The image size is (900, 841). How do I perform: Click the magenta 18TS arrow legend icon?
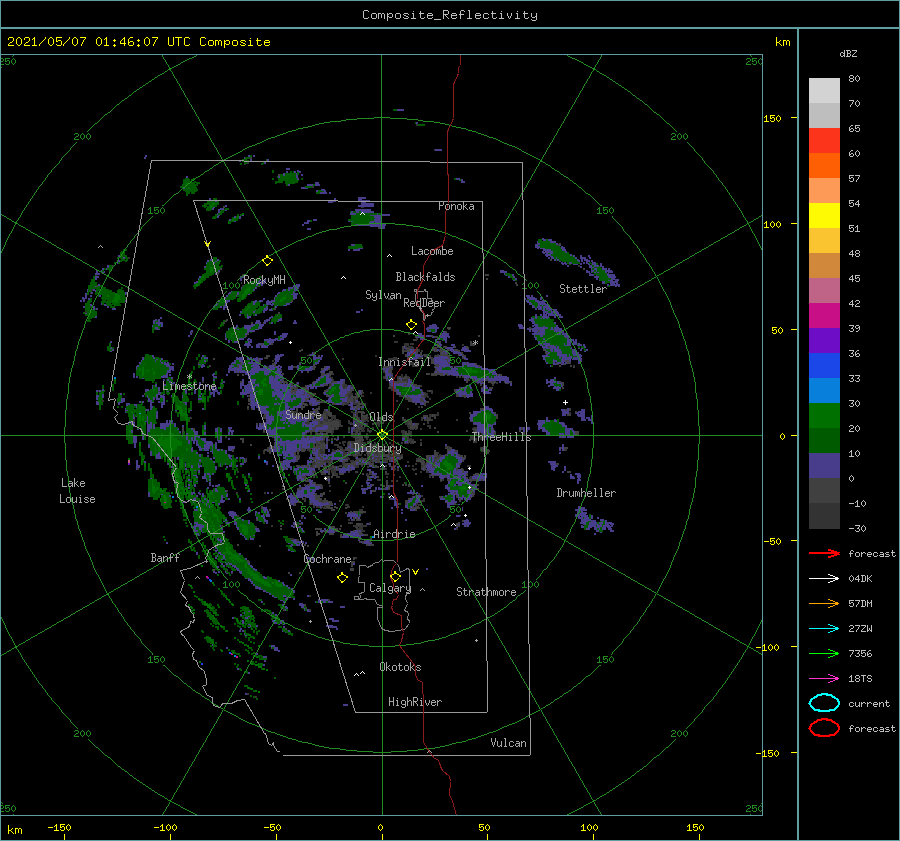[824, 678]
